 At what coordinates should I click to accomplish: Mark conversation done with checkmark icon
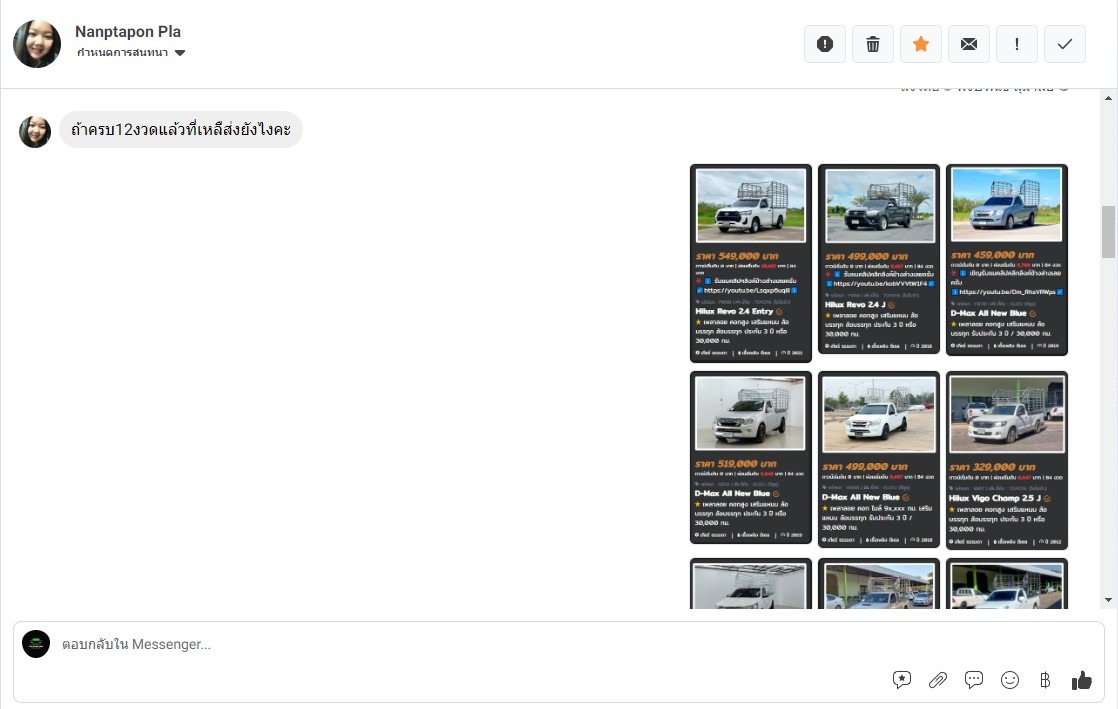click(1065, 44)
